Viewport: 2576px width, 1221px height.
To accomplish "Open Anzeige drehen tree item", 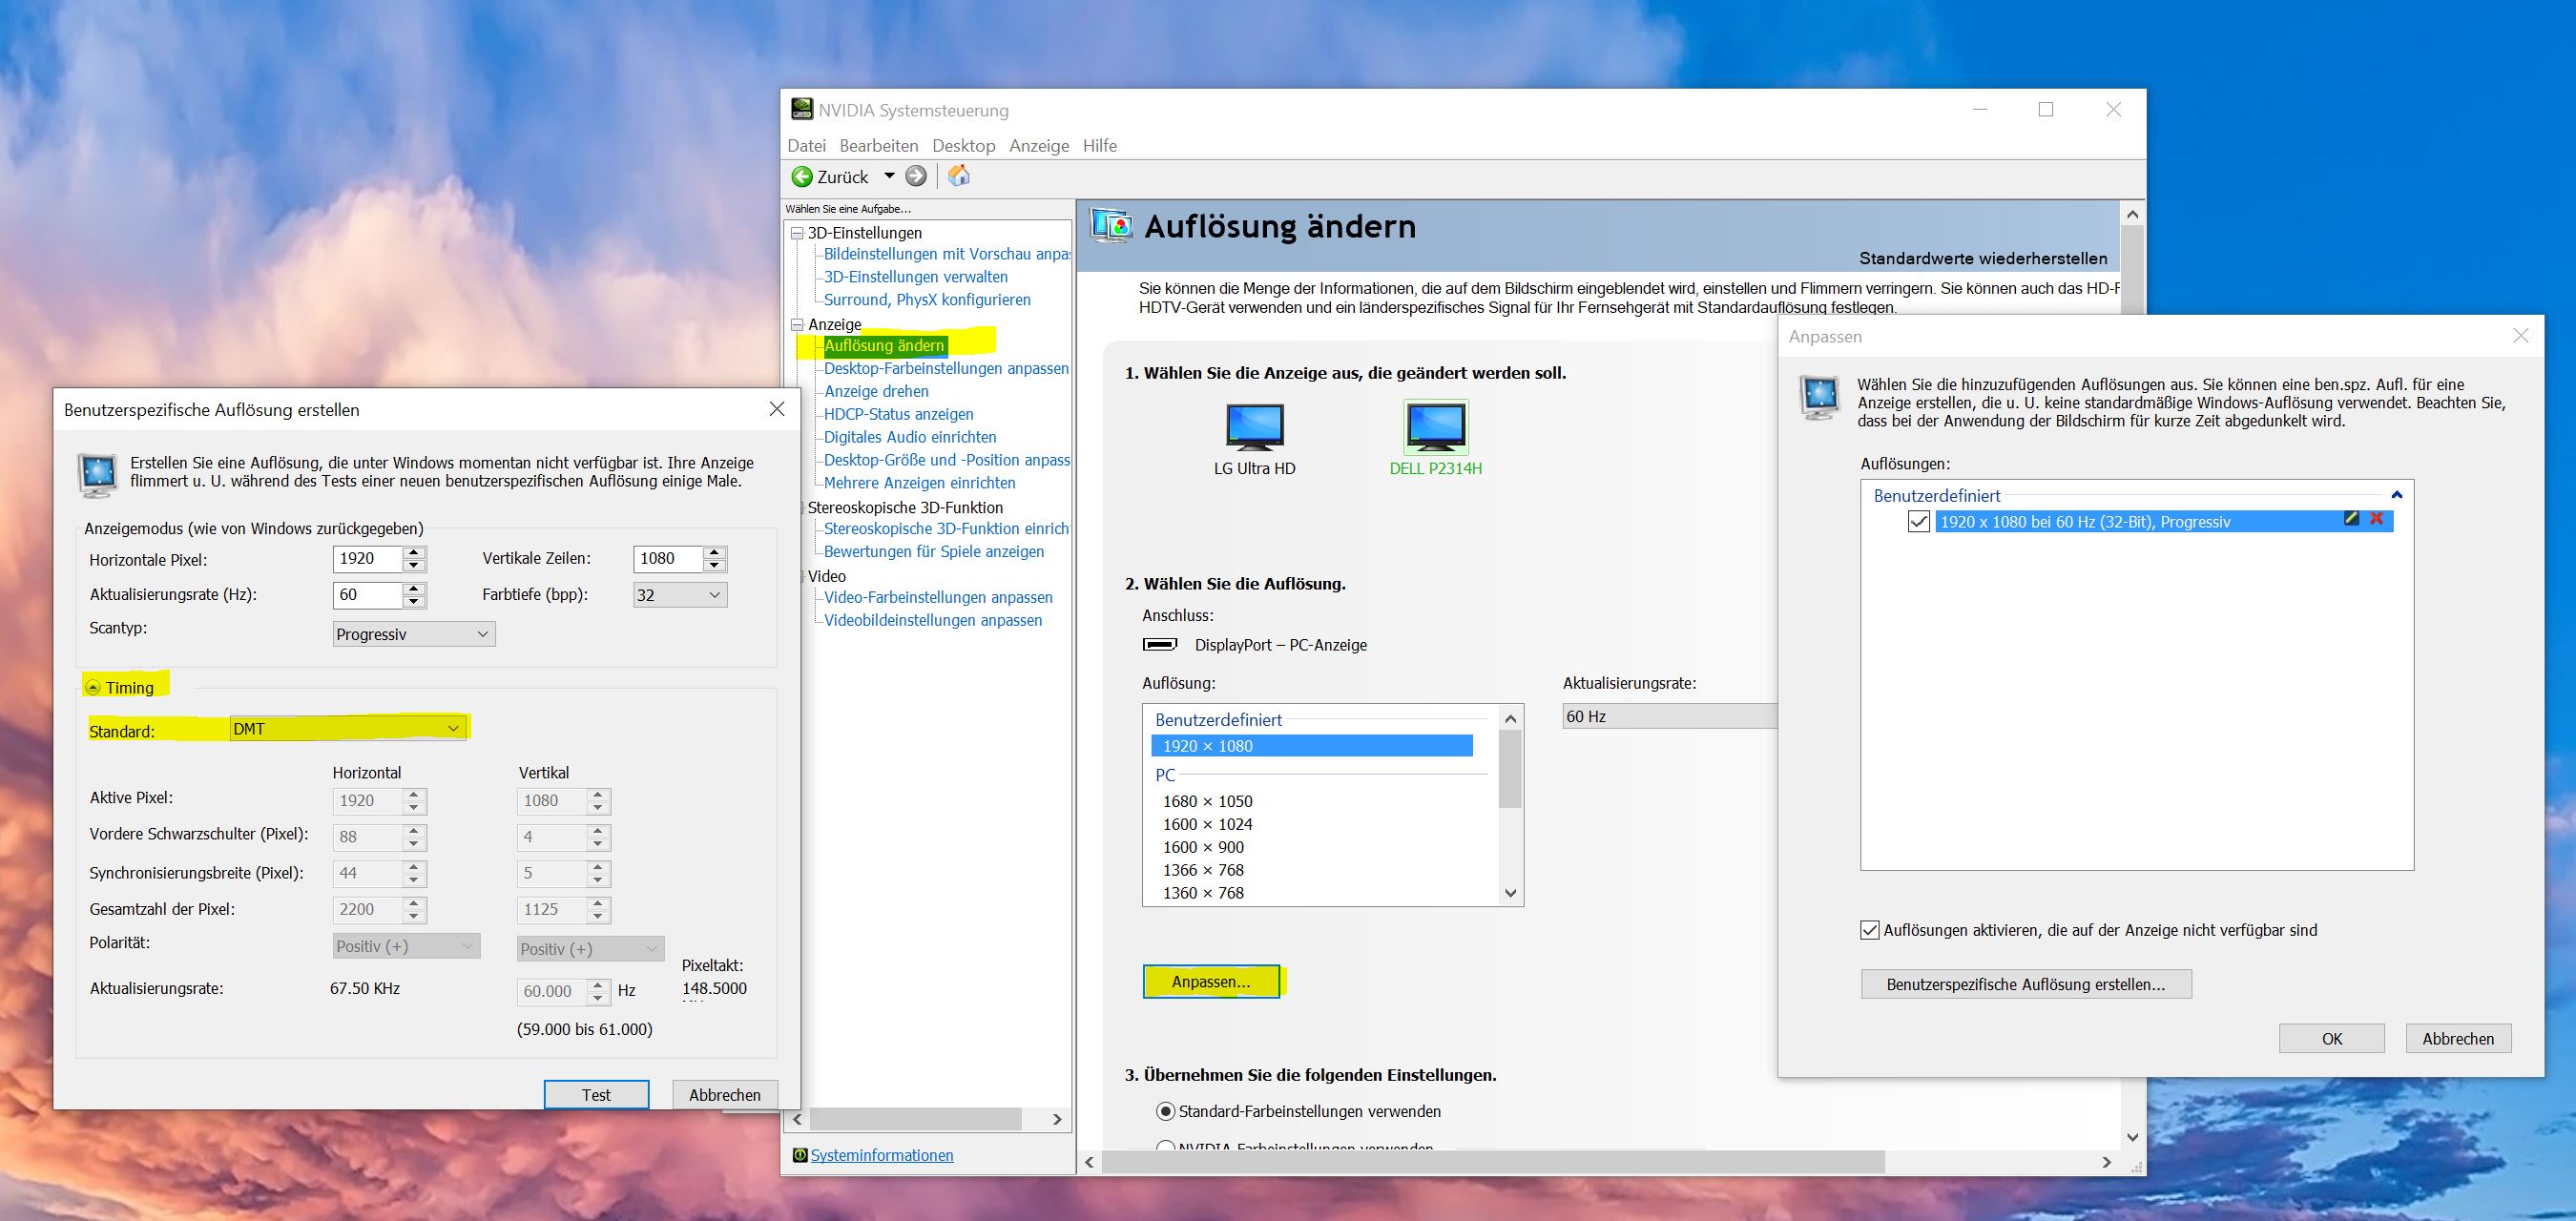I will click(x=876, y=391).
